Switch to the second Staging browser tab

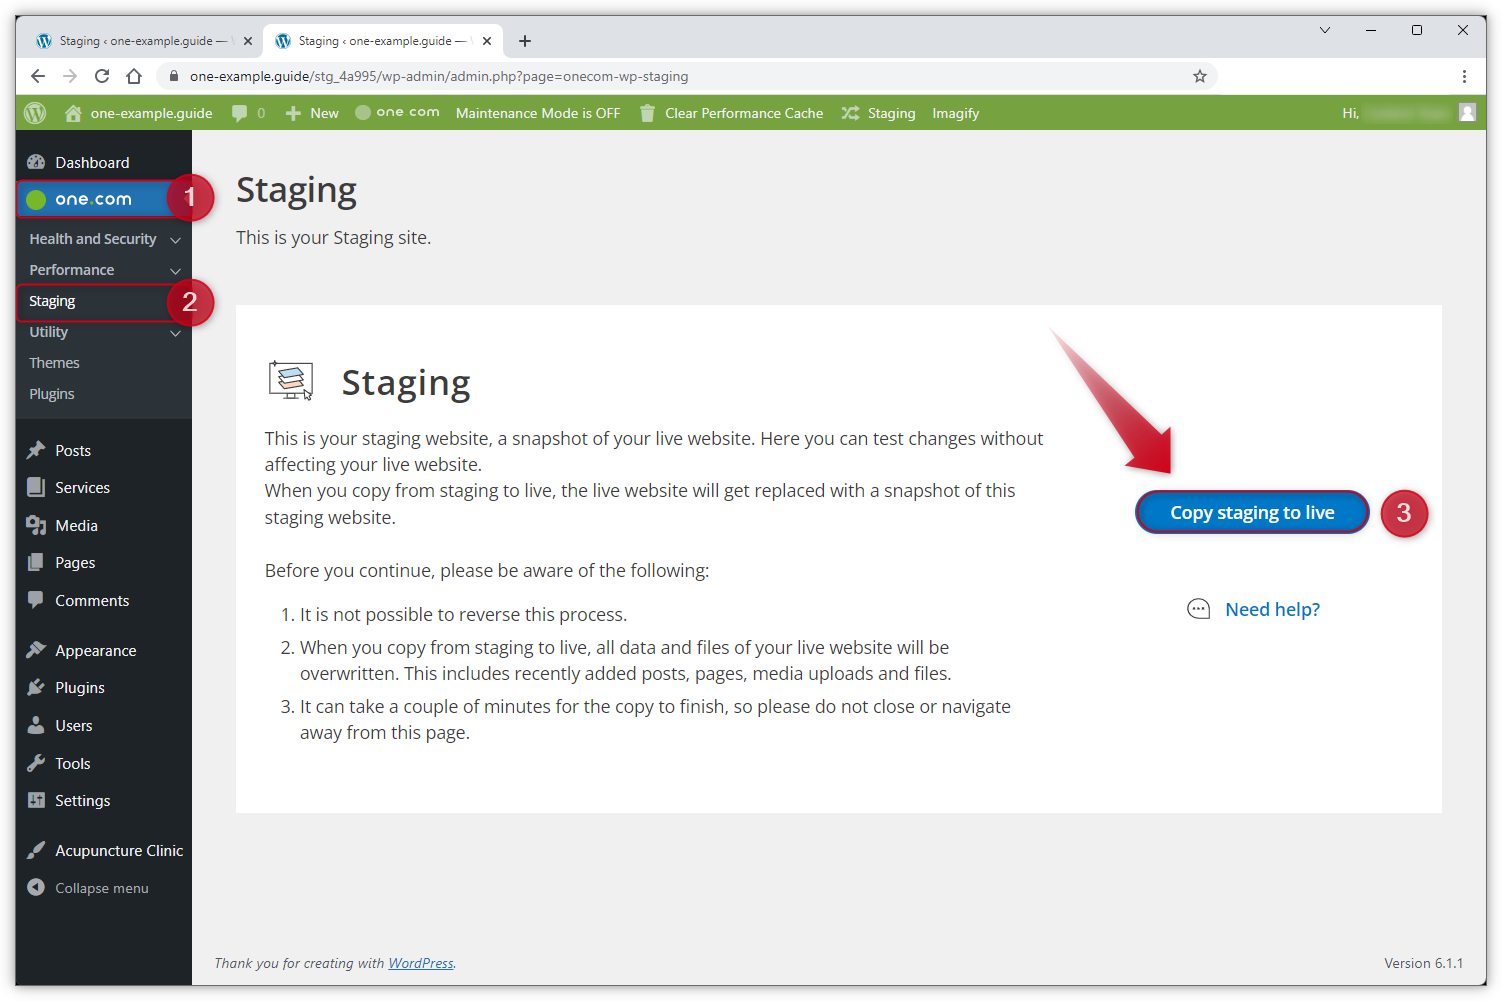click(x=380, y=40)
